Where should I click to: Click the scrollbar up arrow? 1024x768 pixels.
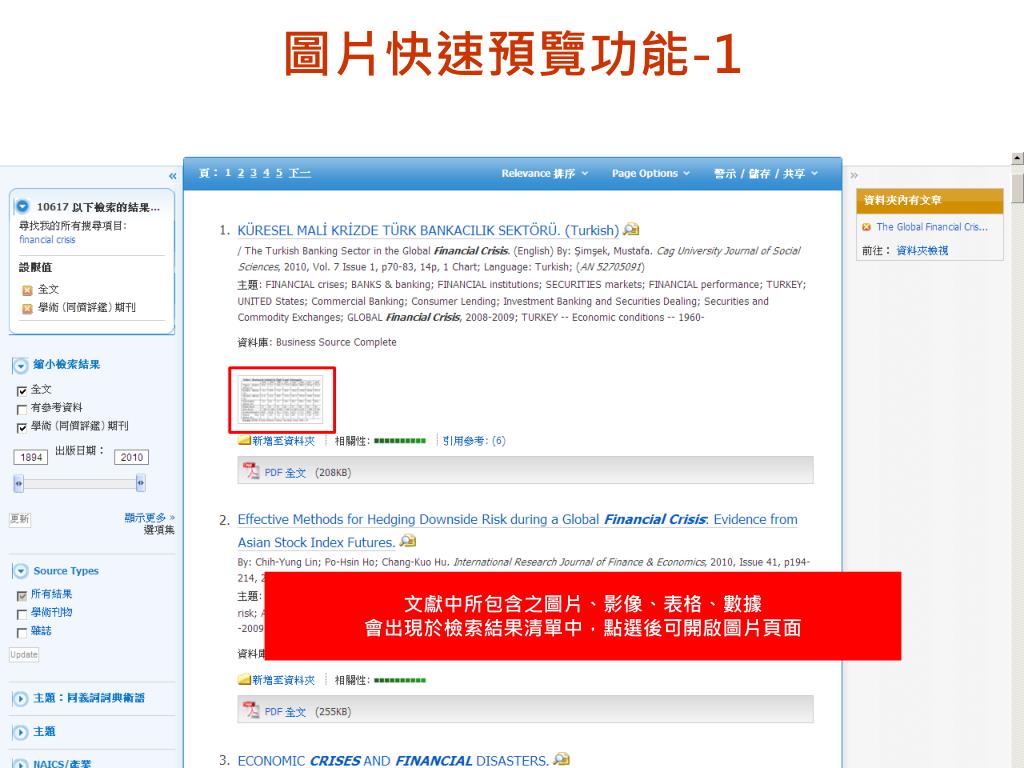(x=1017, y=158)
